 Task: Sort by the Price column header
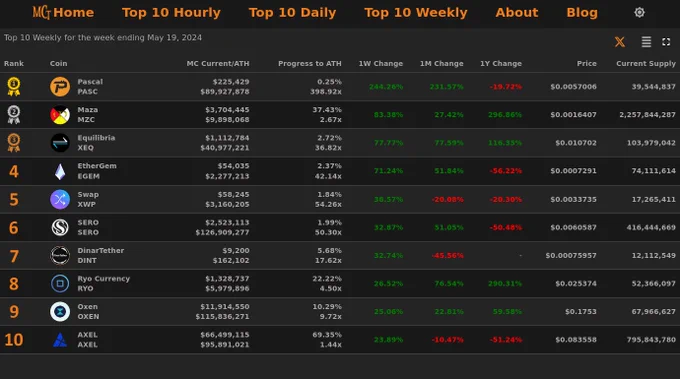click(587, 63)
